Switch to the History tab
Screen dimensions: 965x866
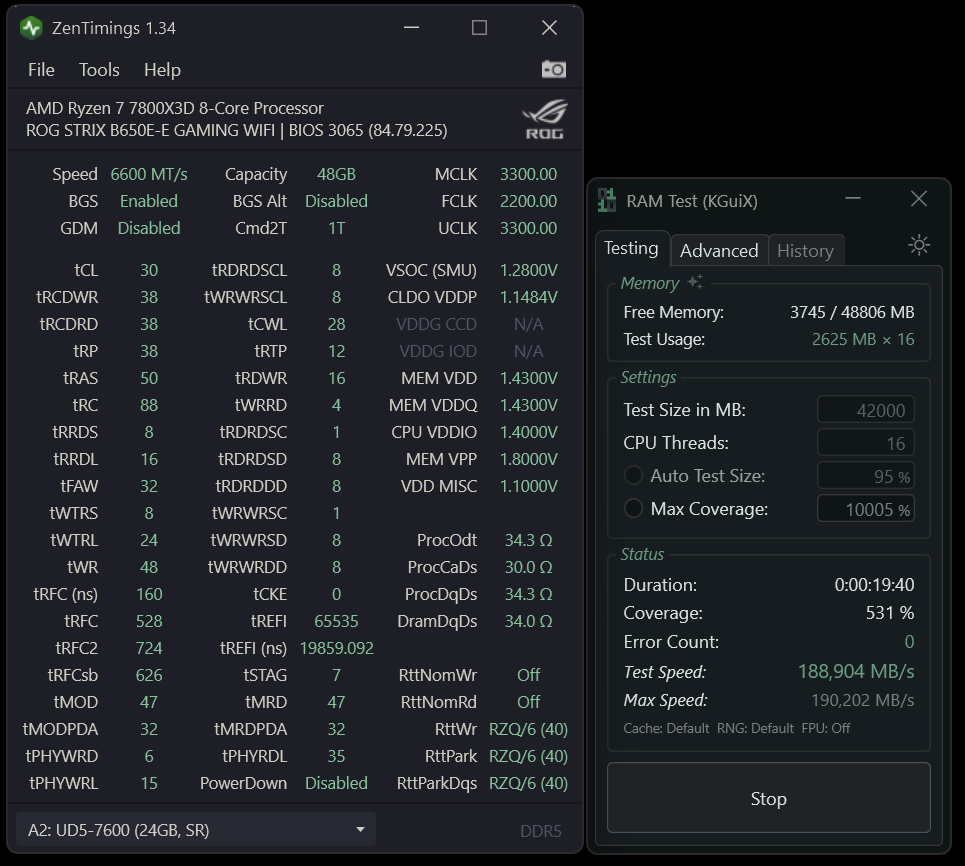coord(806,251)
